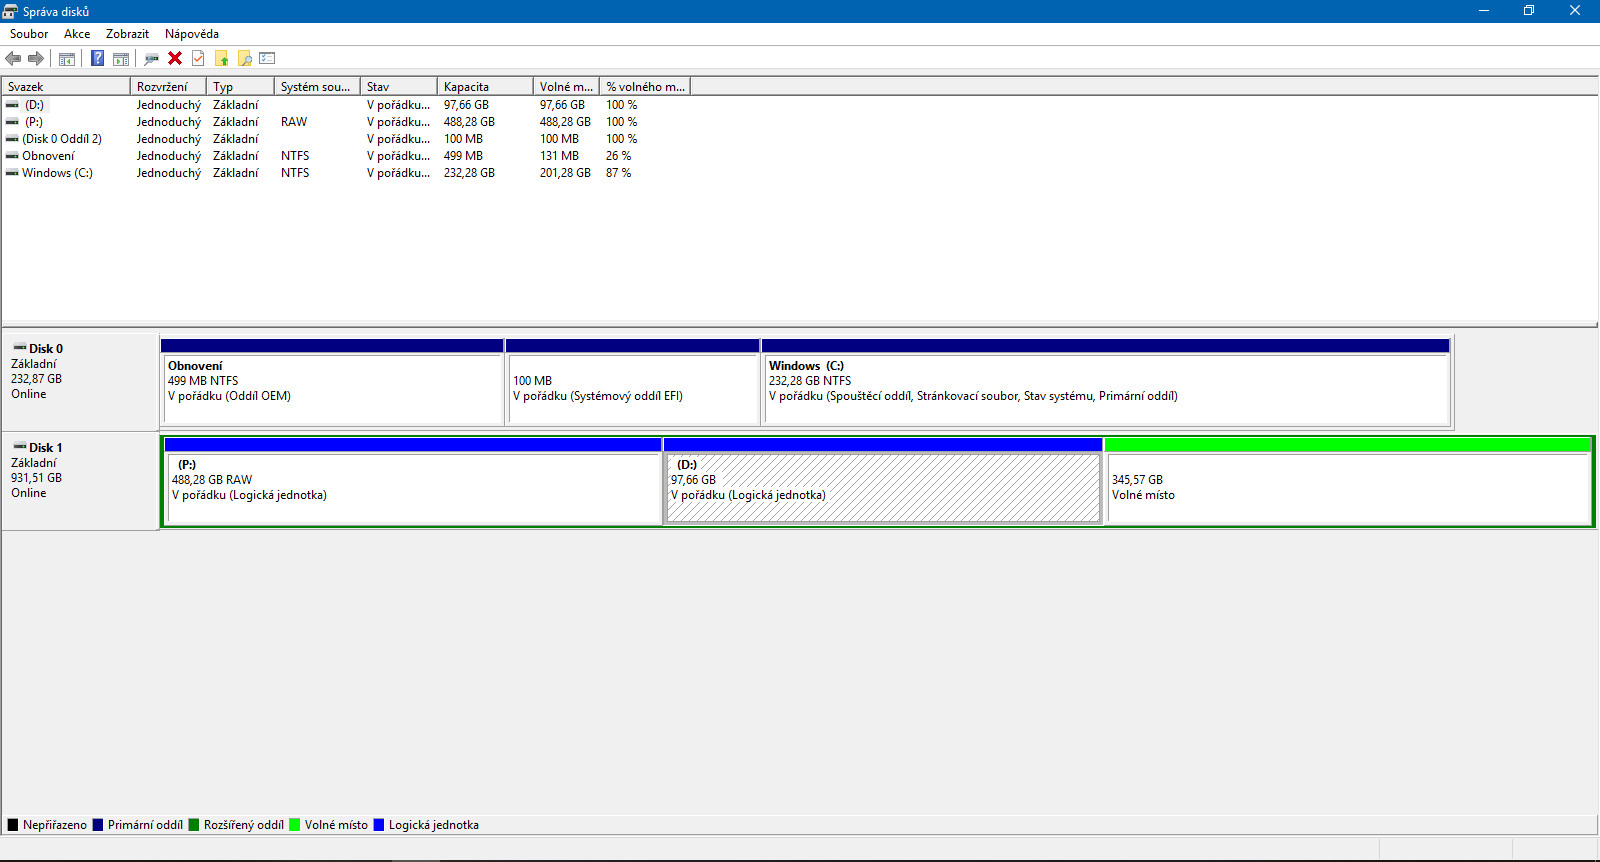Image resolution: width=1600 pixels, height=862 pixels.
Task: Click the bright green Volné místo legend swatch
Action: (x=295, y=825)
